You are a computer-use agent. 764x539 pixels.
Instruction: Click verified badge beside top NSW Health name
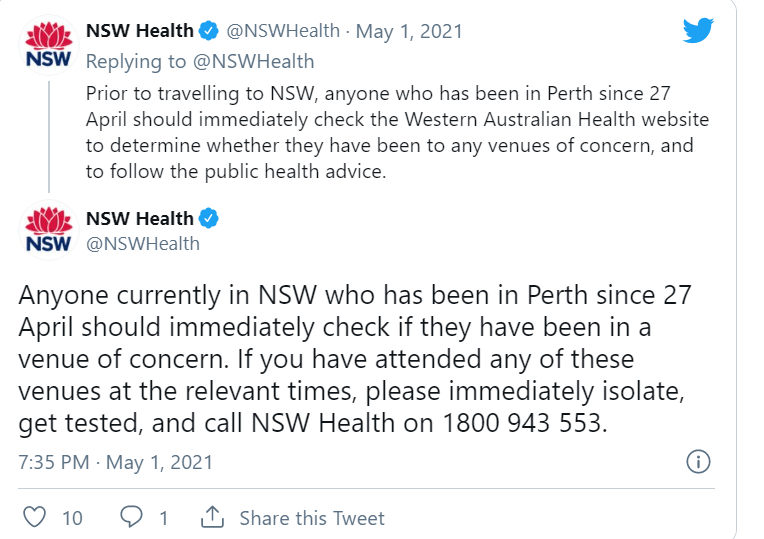tap(209, 31)
